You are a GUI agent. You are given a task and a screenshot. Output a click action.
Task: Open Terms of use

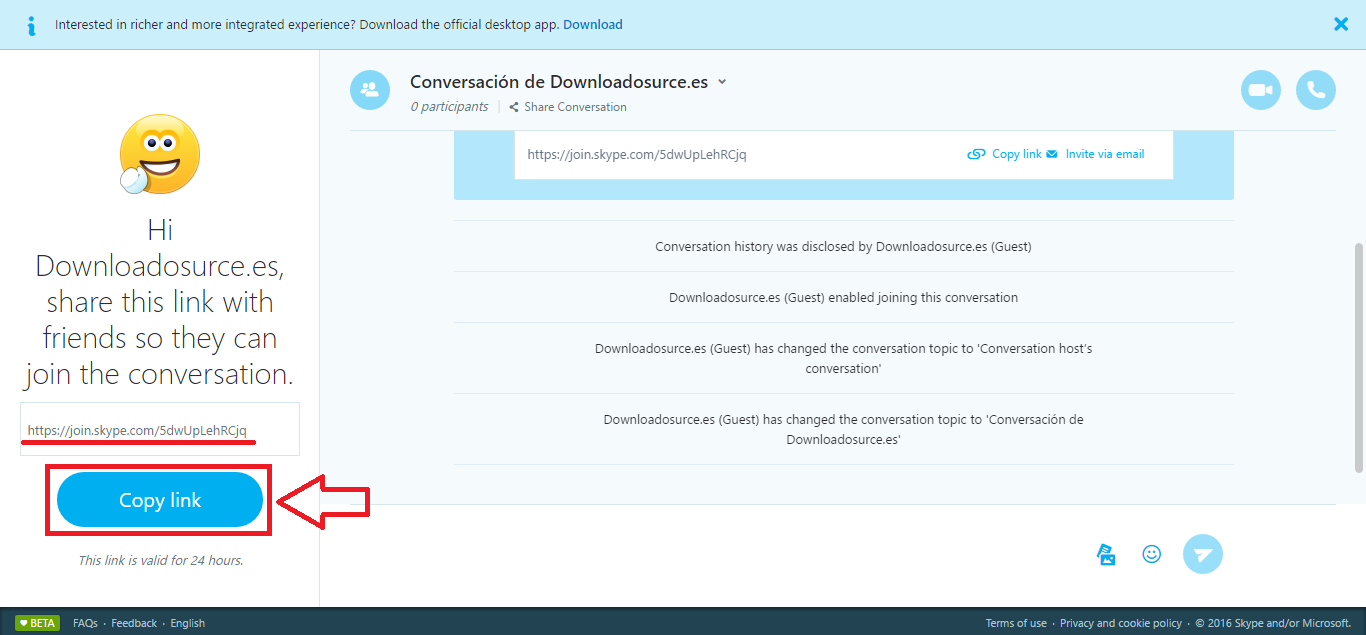(x=1016, y=623)
